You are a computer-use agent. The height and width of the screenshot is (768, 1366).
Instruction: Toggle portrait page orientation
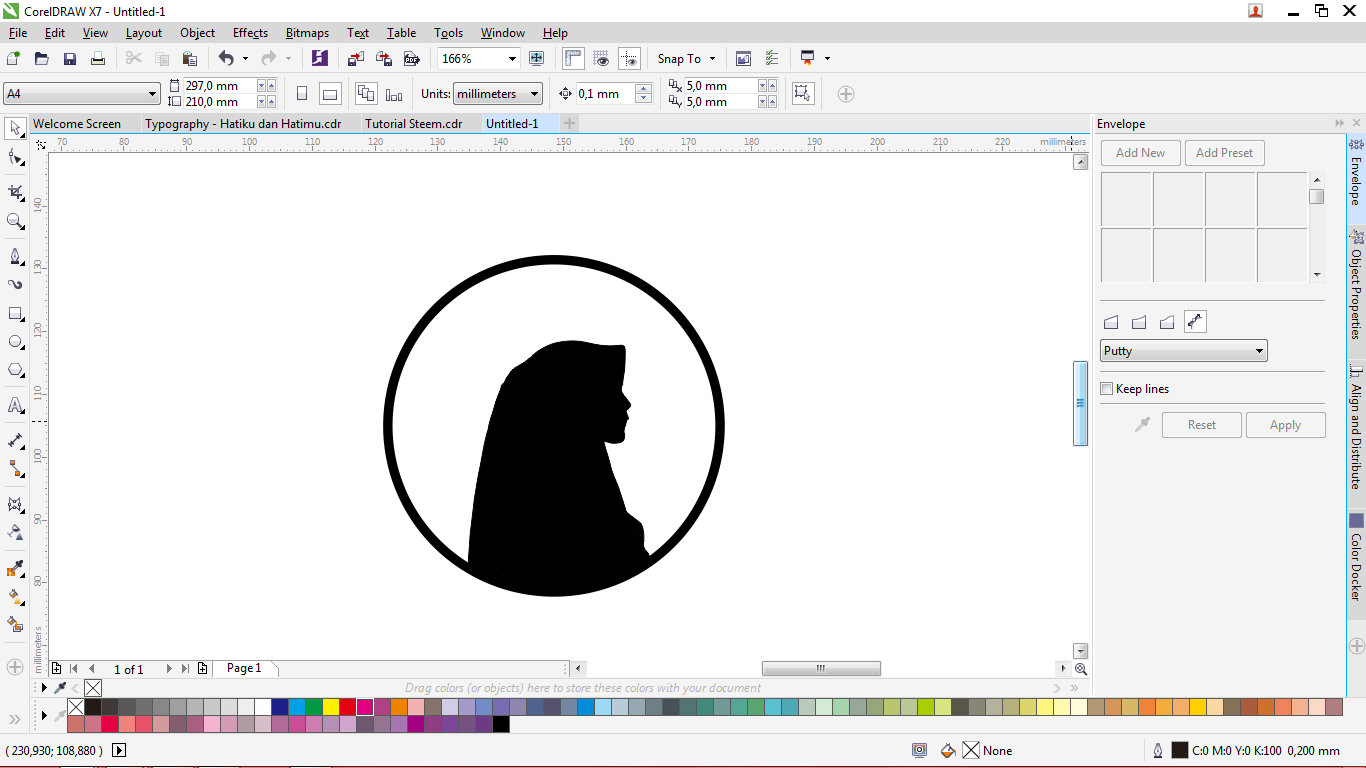[x=302, y=94]
